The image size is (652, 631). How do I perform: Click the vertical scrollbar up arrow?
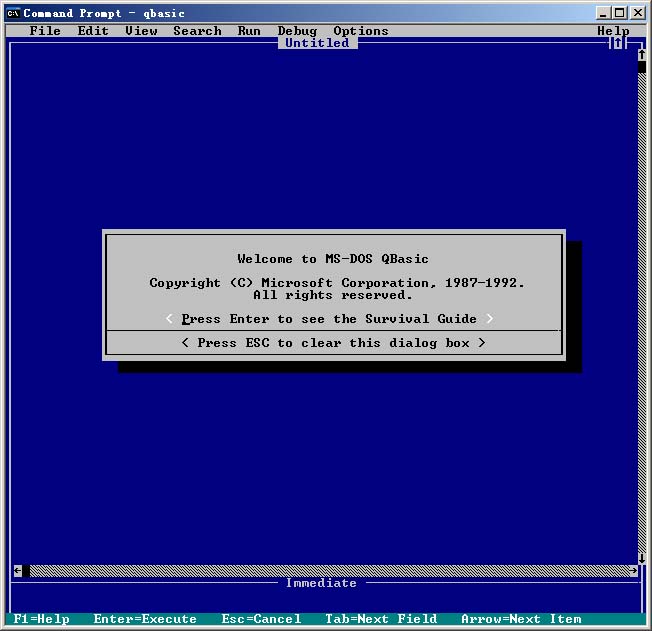tap(642, 54)
